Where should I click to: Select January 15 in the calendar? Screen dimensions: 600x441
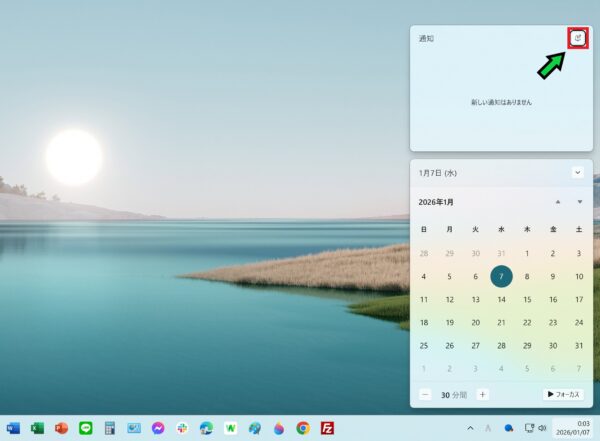pyautogui.click(x=527, y=299)
